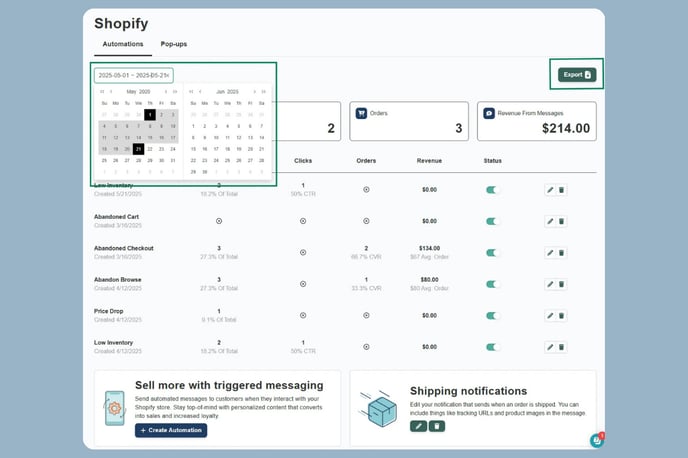
Task: Edit the Abandoned Checkout automation
Action: (x=550, y=253)
